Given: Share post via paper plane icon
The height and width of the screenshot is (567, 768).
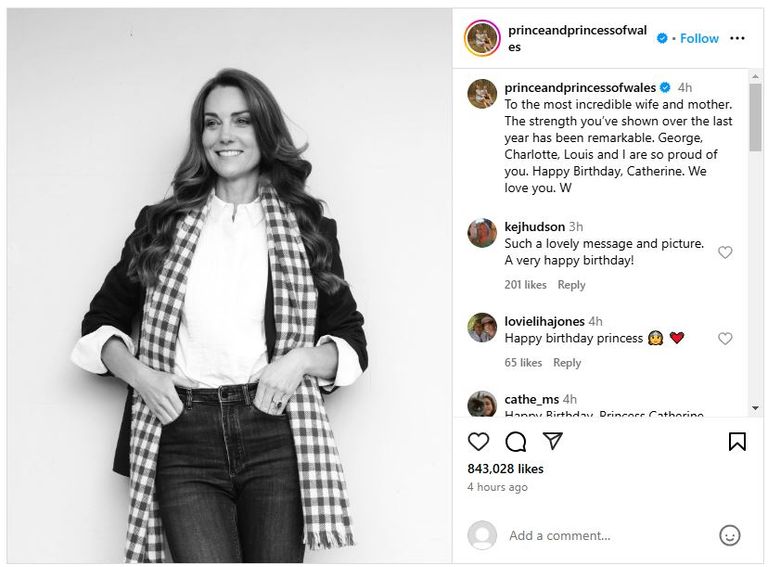Looking at the screenshot, I should 552,441.
